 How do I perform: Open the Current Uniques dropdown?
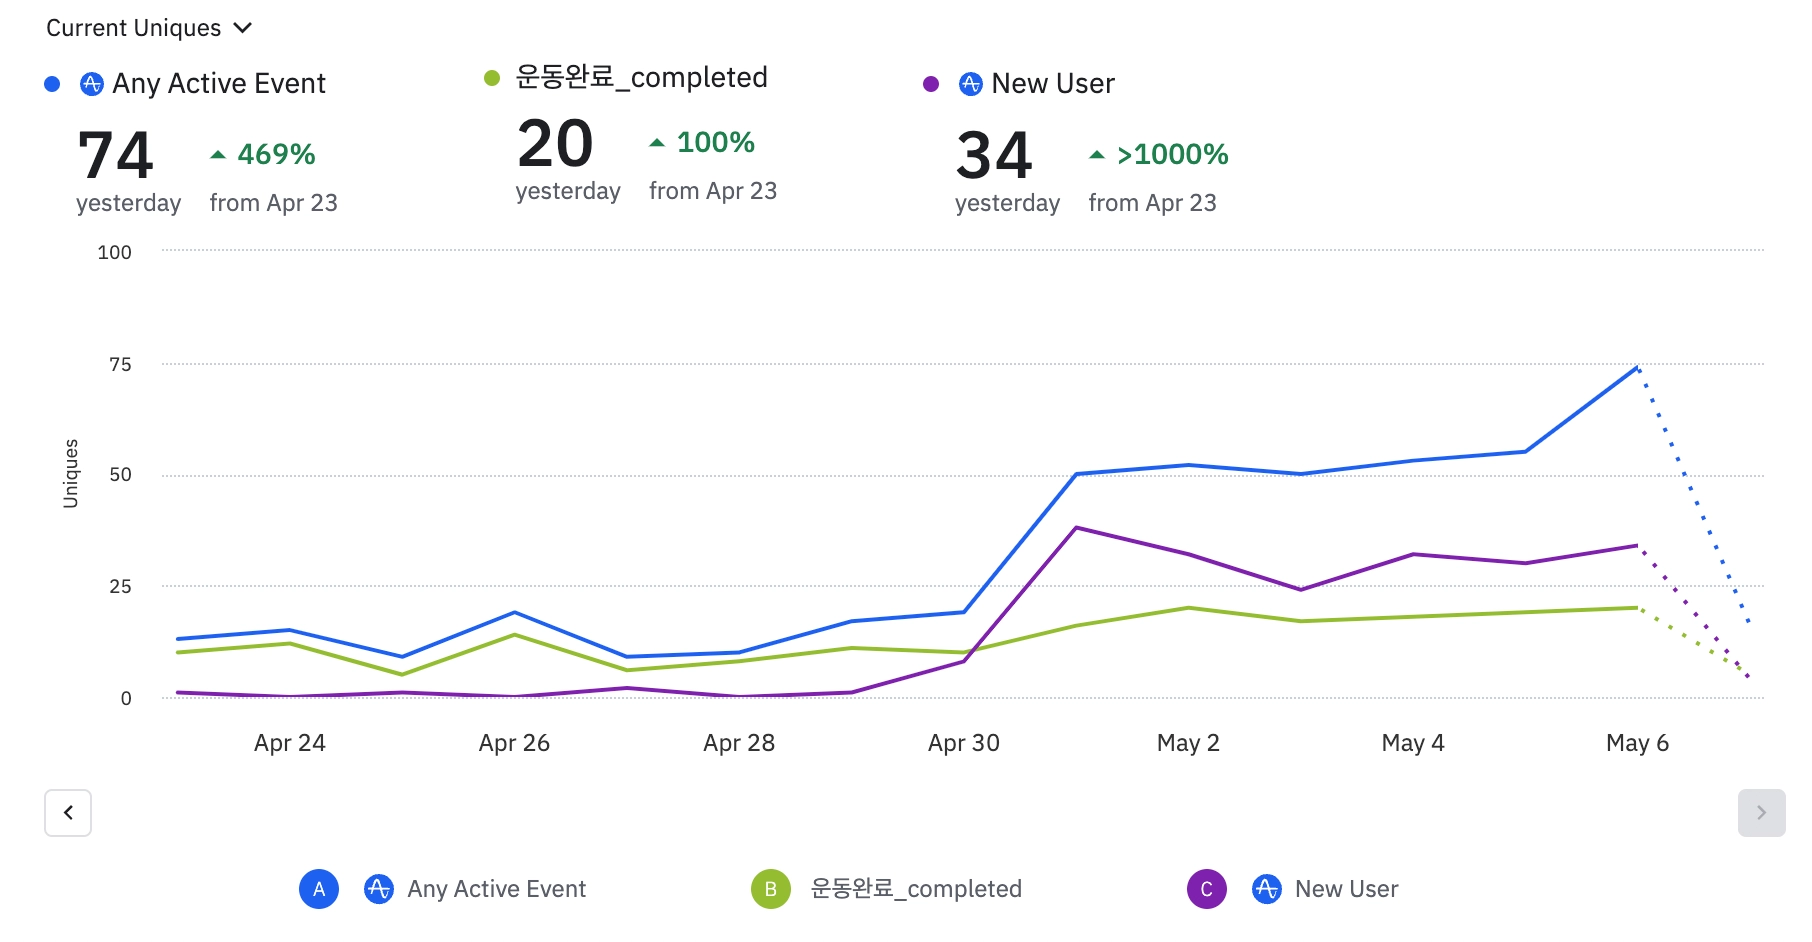pos(149,28)
